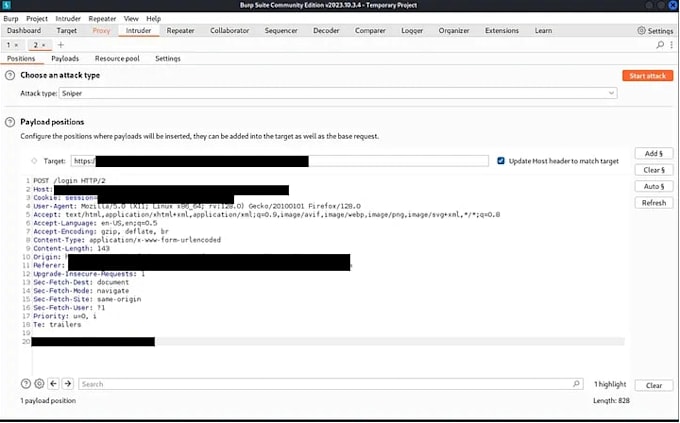Click the Sec-Fetch-Mode: navigate line
The width and height of the screenshot is (680, 423).
(81, 290)
